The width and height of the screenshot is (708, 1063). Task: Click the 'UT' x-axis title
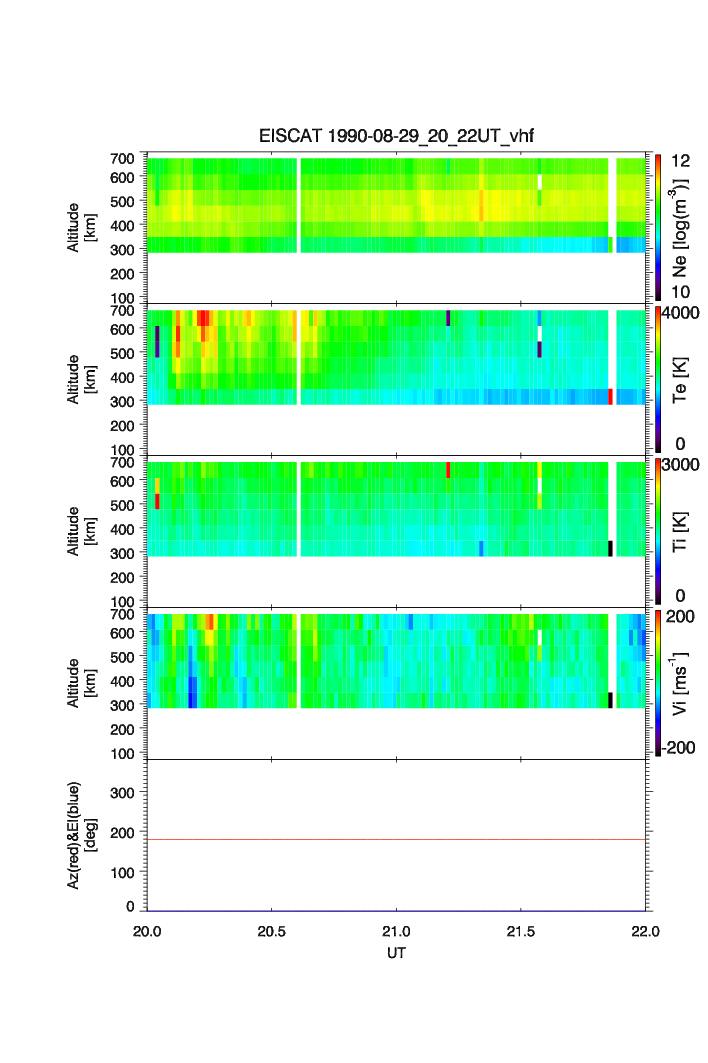396,952
